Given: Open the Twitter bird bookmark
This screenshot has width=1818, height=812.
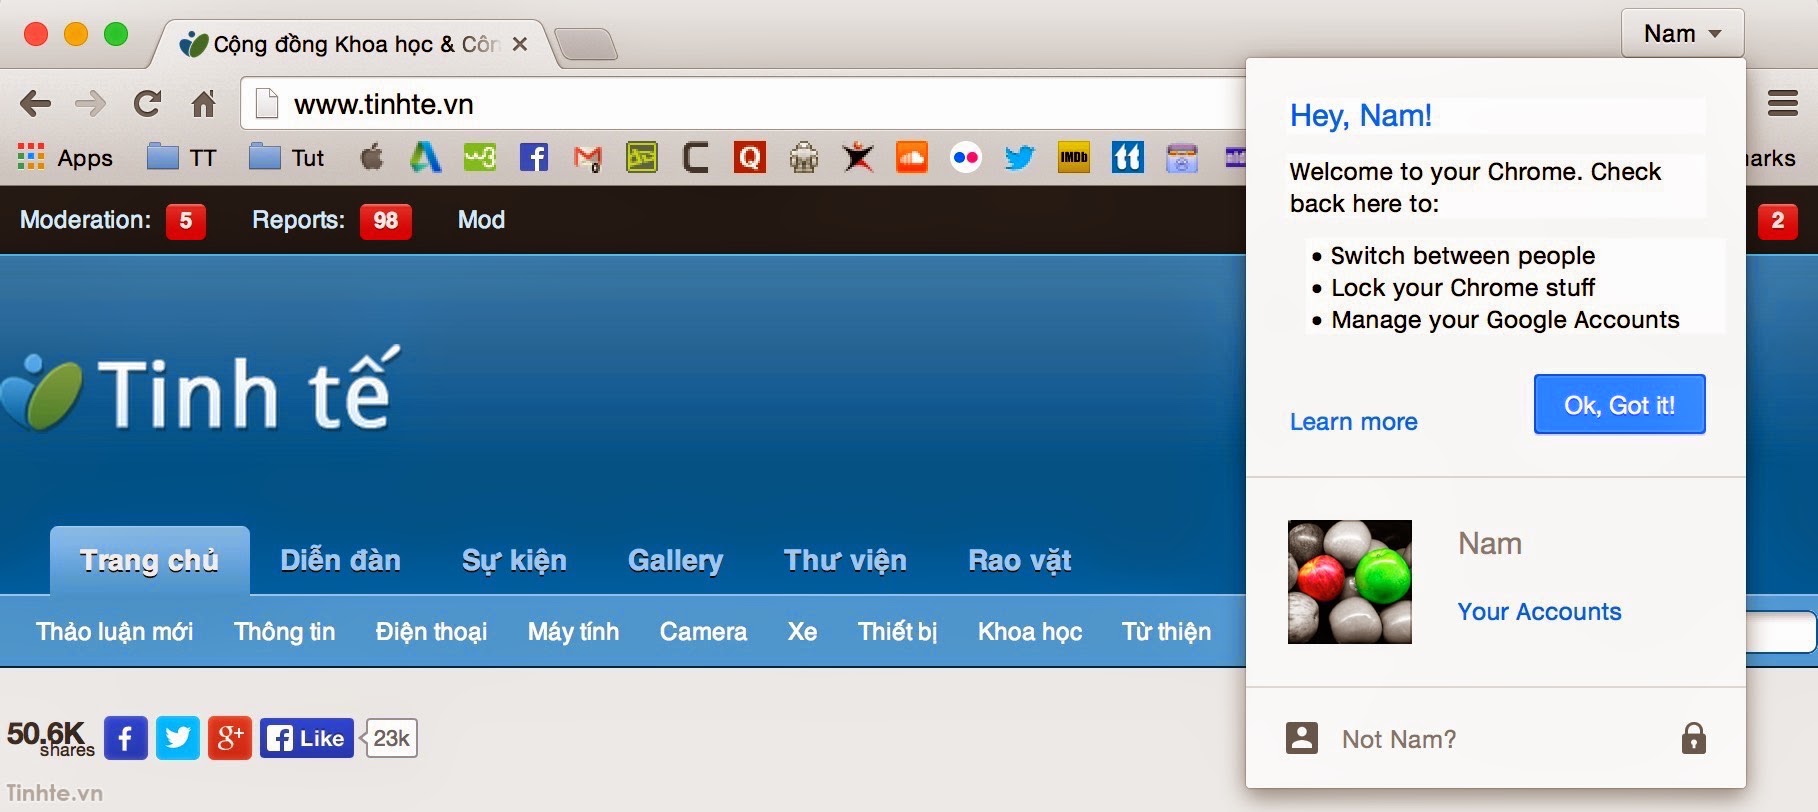Looking at the screenshot, I should 1020,157.
